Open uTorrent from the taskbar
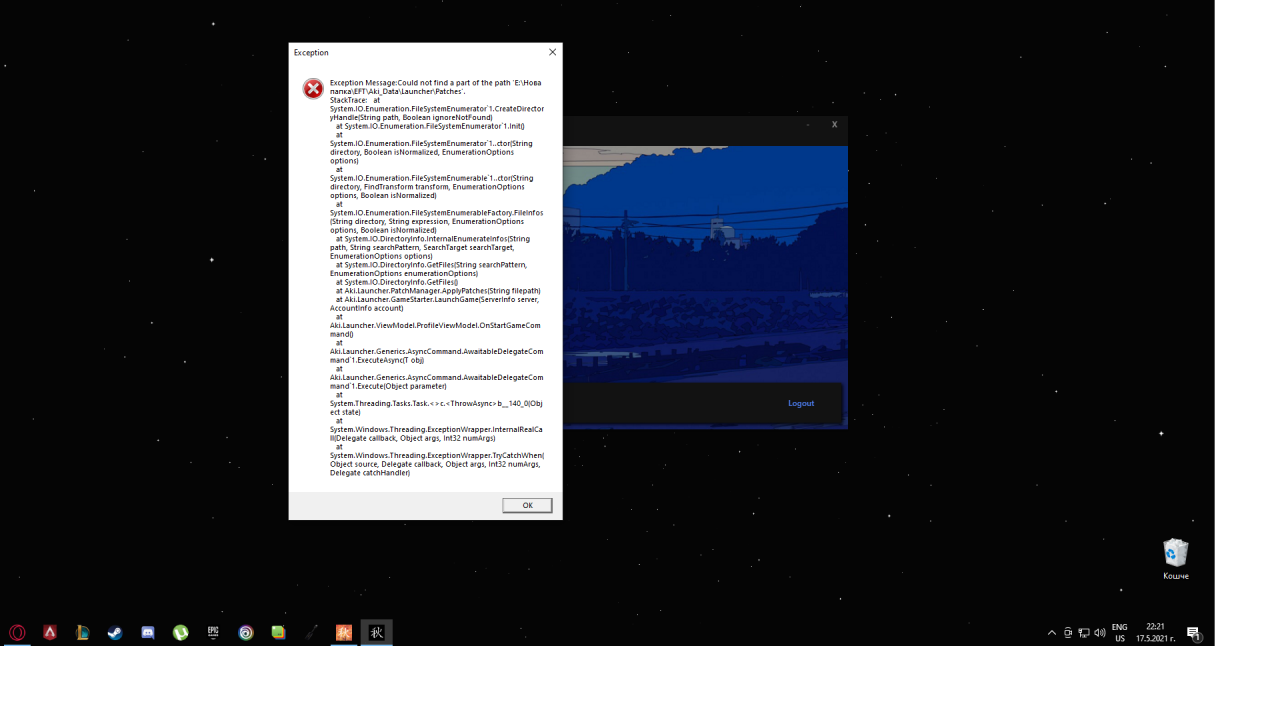 (181, 632)
